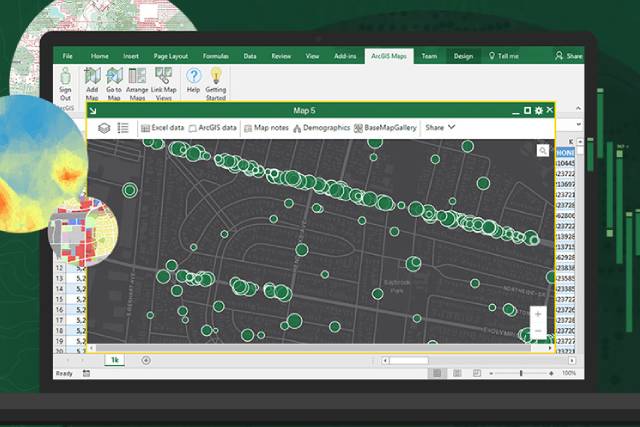Select the 1k sheet tab
This screenshot has width=640, height=427.
click(115, 360)
